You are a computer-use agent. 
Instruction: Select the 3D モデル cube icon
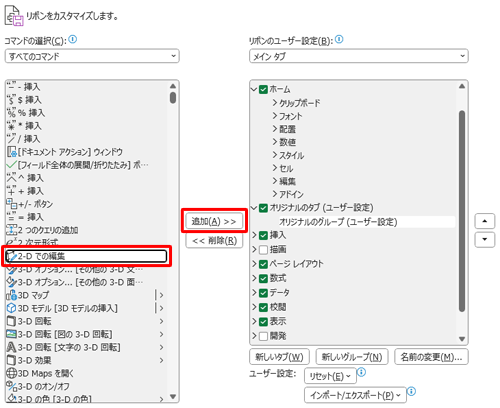click(x=12, y=308)
